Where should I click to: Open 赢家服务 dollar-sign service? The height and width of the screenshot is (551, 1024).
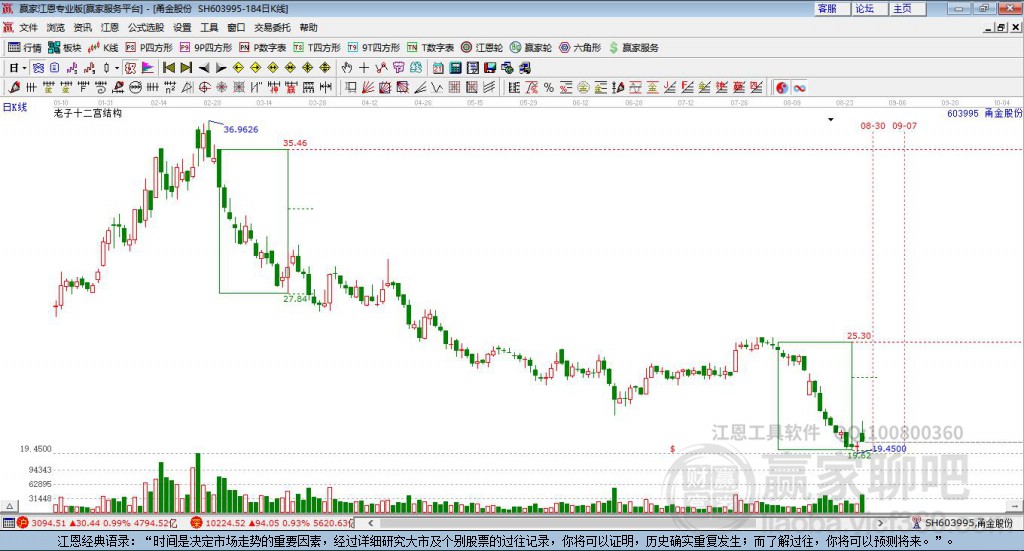[633, 48]
